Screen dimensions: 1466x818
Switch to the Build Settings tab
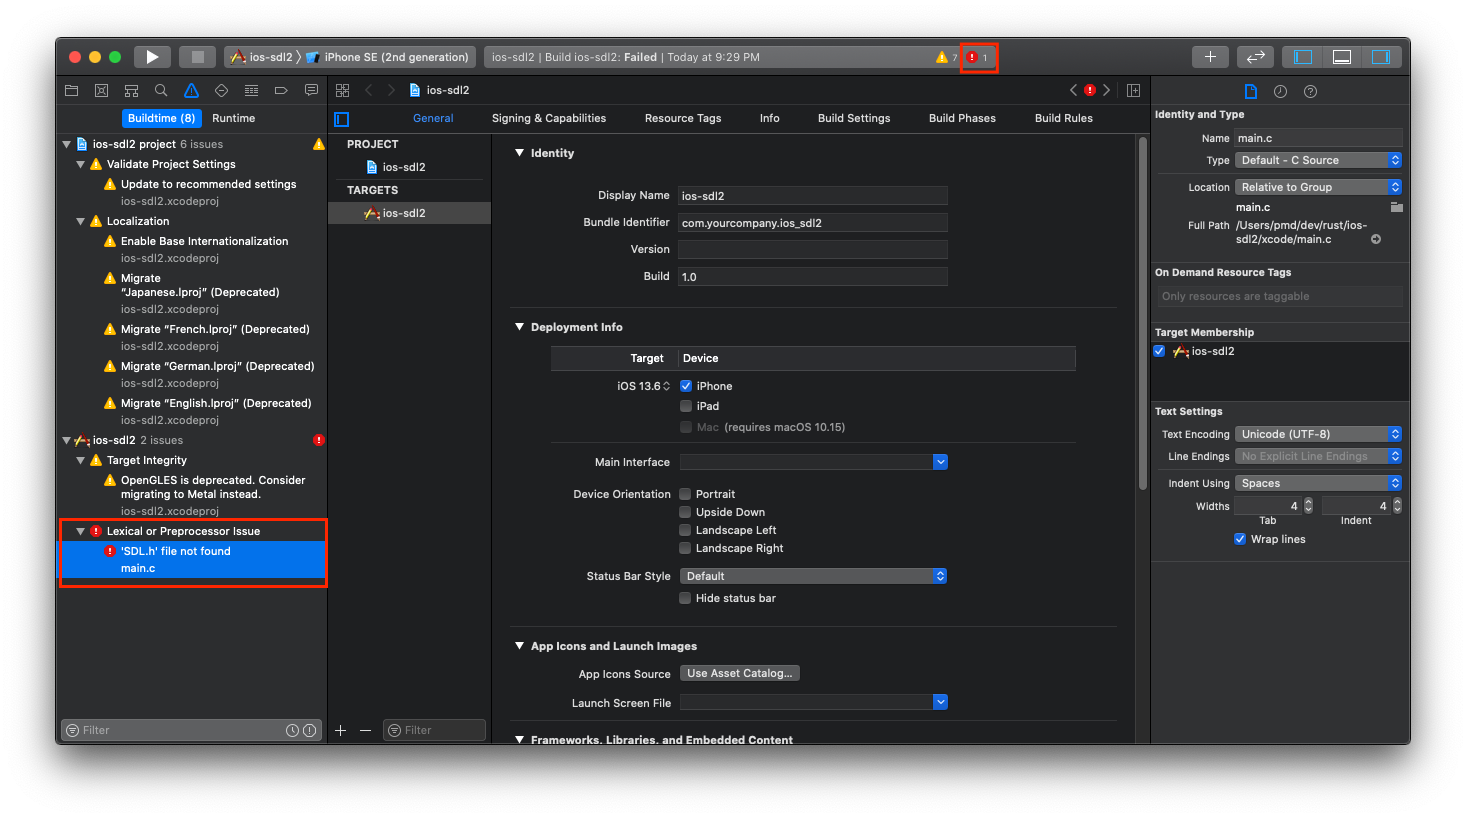click(853, 118)
